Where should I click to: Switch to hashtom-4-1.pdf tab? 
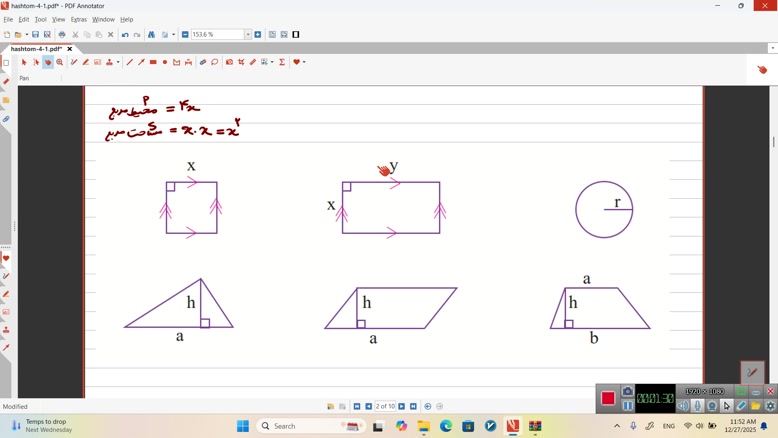pyautogui.click(x=36, y=49)
